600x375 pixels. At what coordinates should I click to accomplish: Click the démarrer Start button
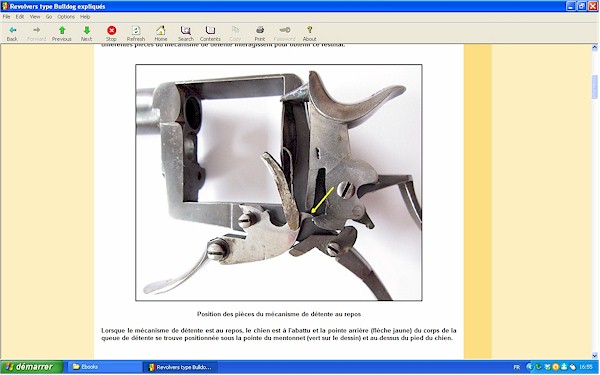(x=31, y=367)
